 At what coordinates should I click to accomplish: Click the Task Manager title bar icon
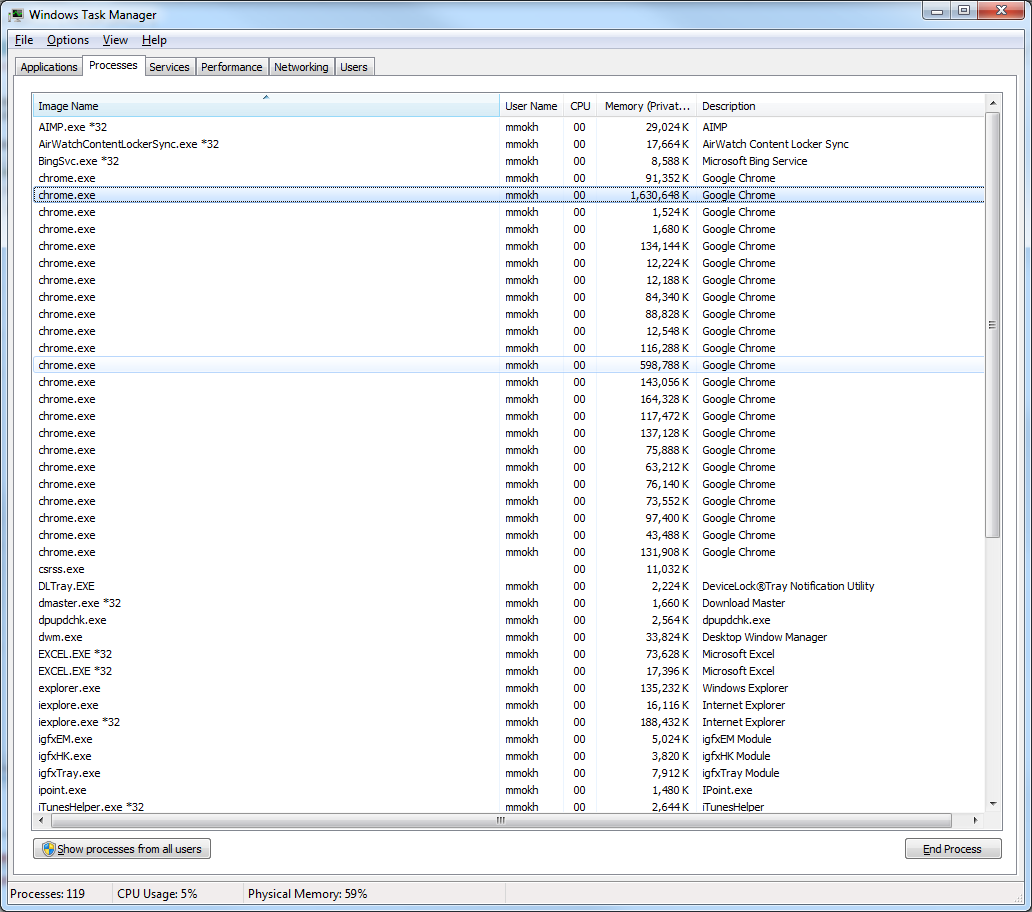tap(16, 14)
